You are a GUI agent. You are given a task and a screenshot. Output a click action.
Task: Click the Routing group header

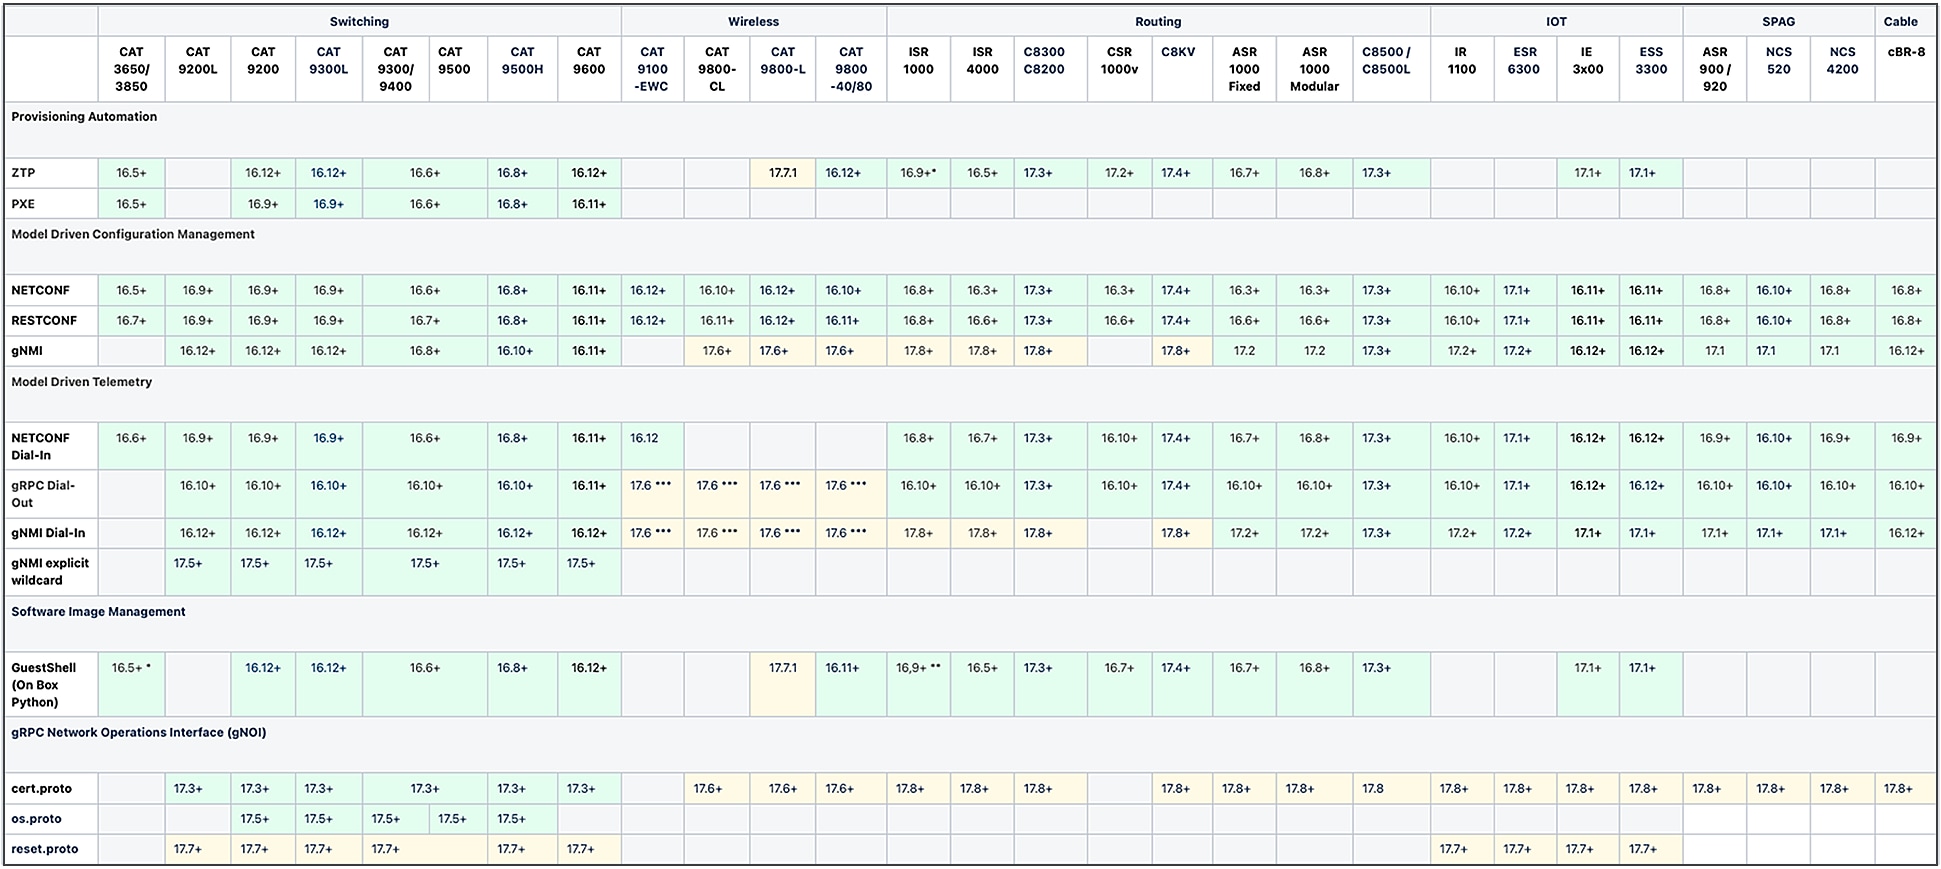(1158, 21)
